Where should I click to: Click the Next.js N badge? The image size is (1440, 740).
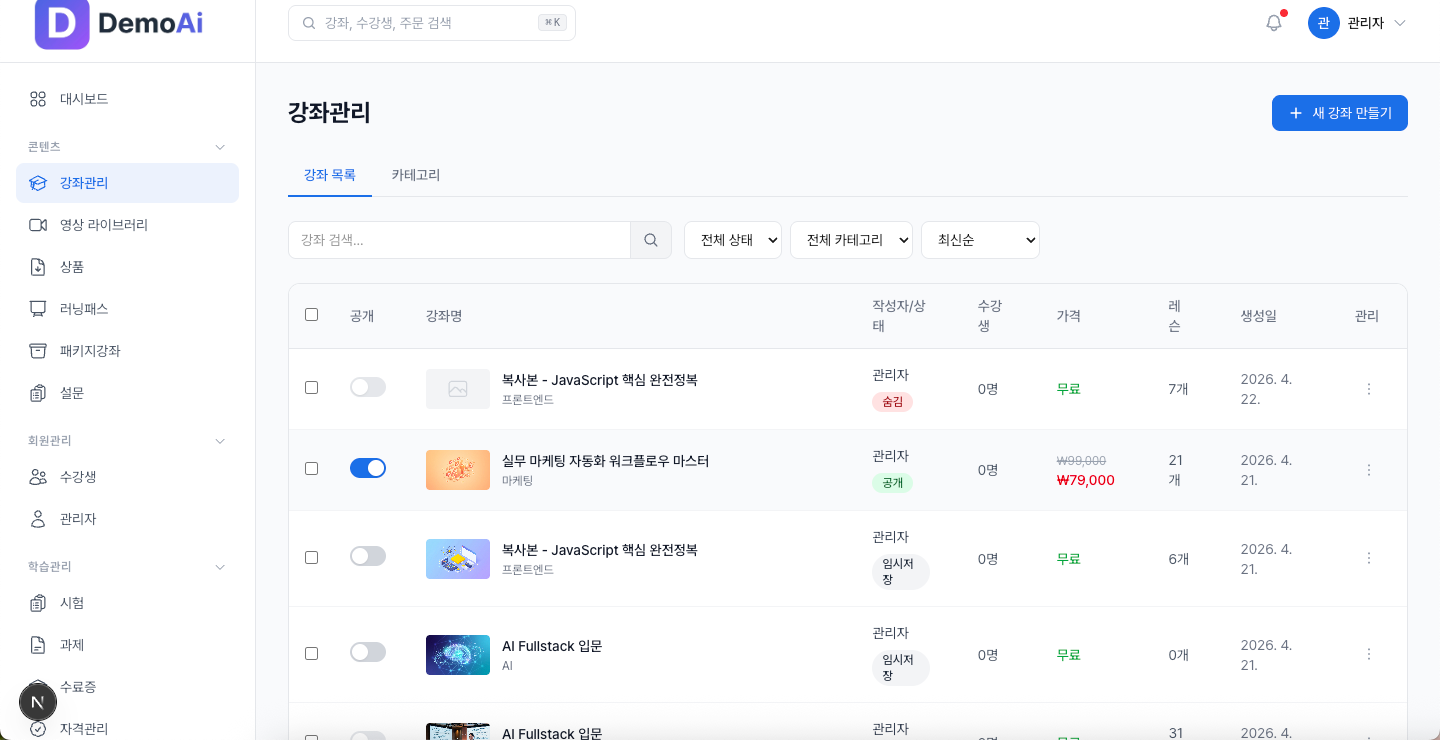(x=38, y=702)
